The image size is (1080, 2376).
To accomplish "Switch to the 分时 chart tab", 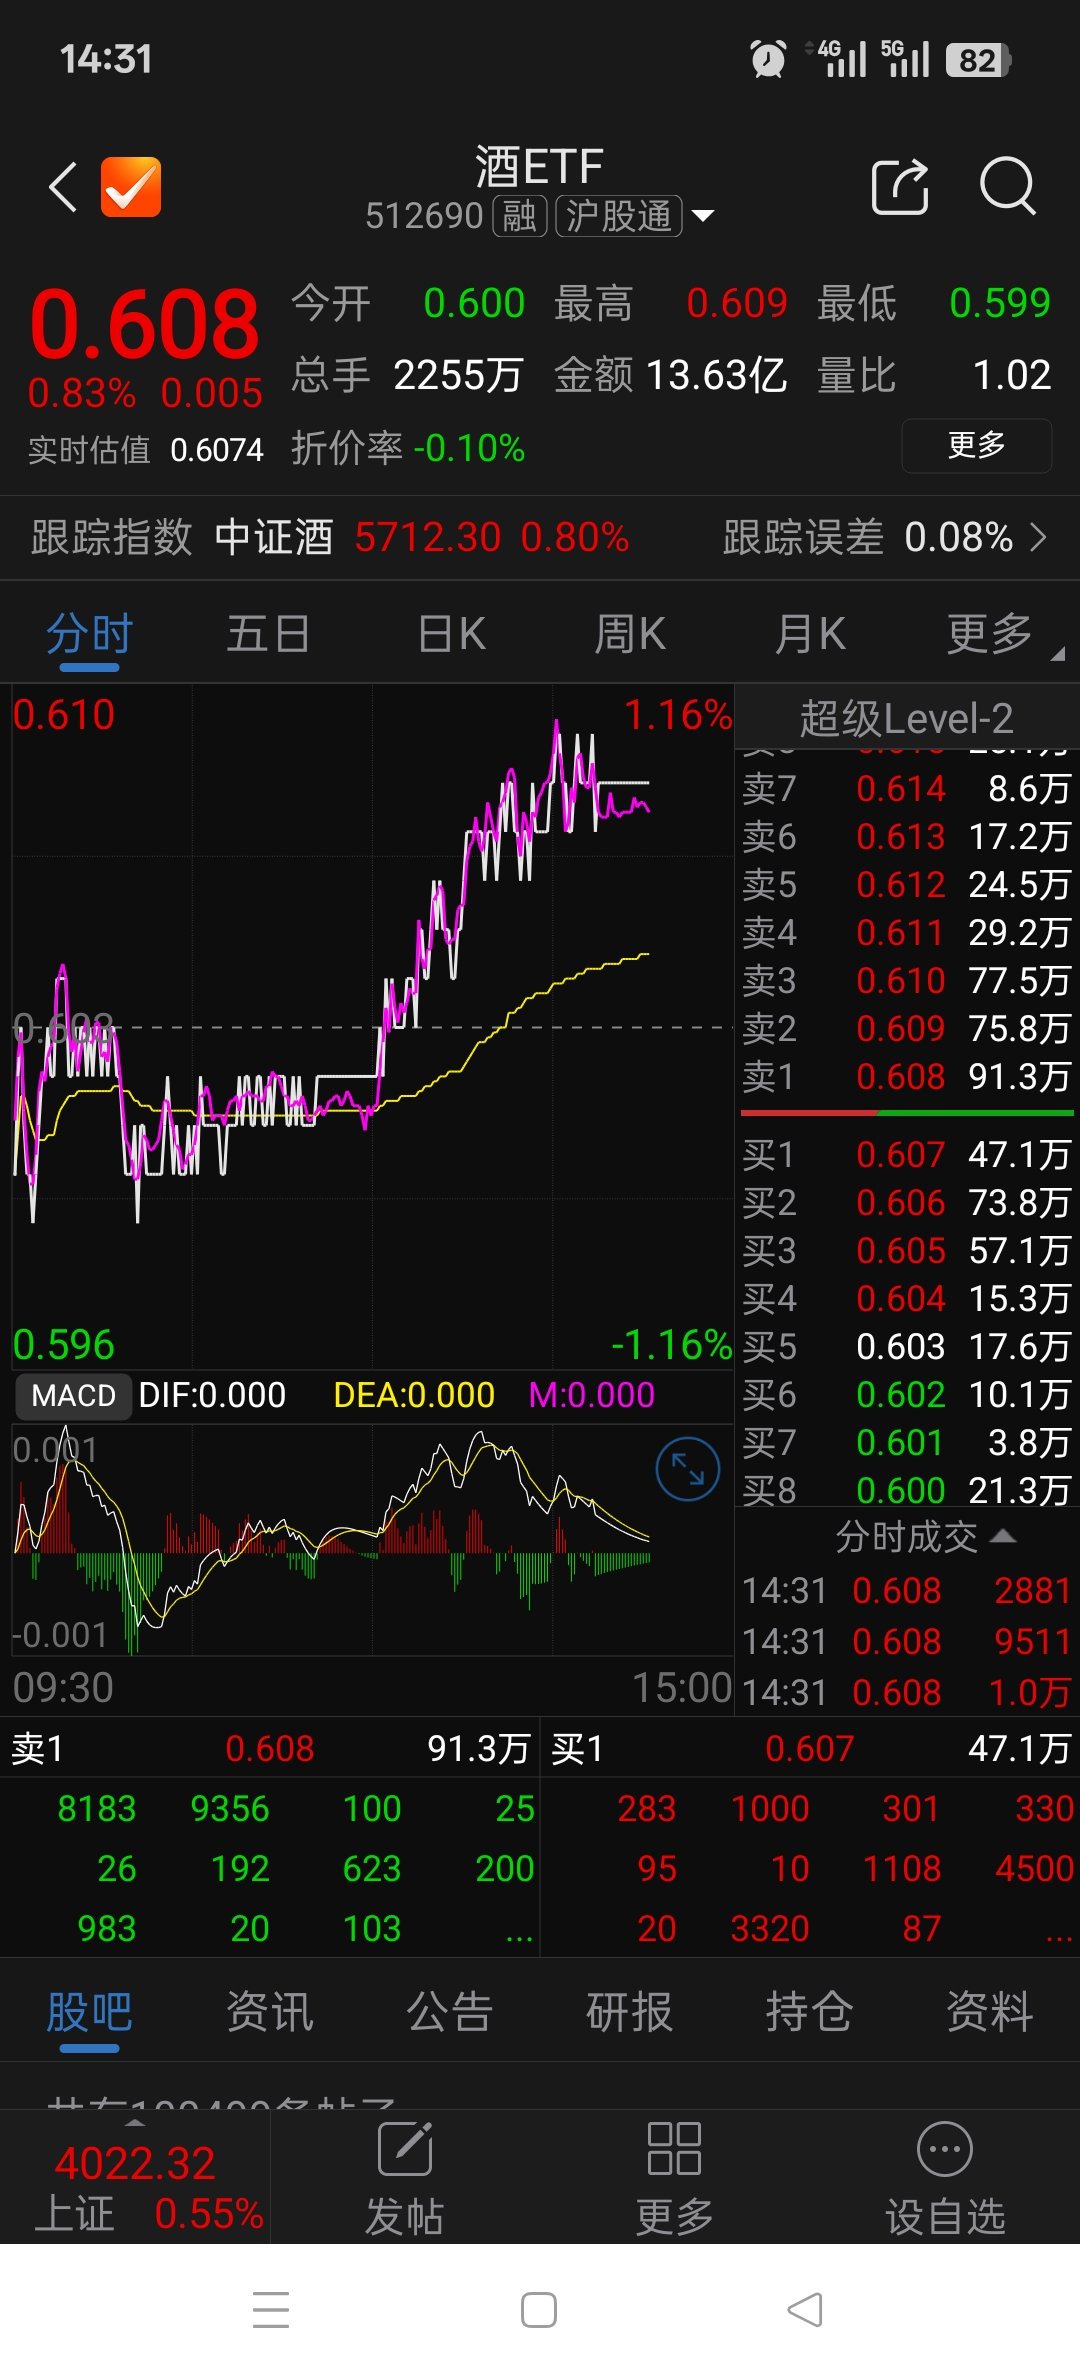I will pos(89,634).
